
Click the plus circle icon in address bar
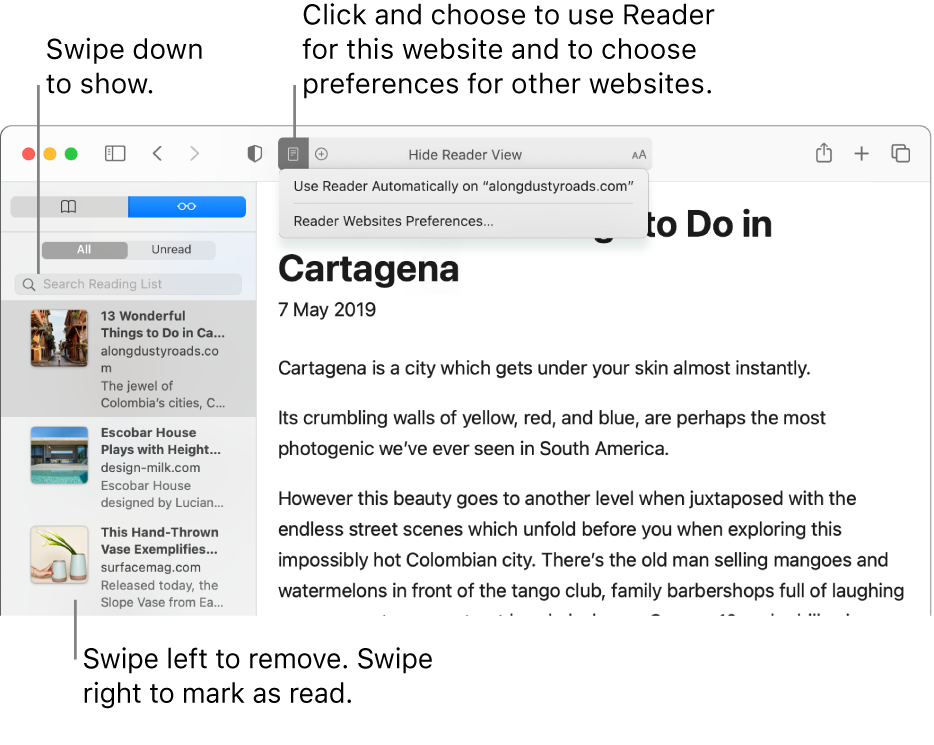click(x=322, y=154)
